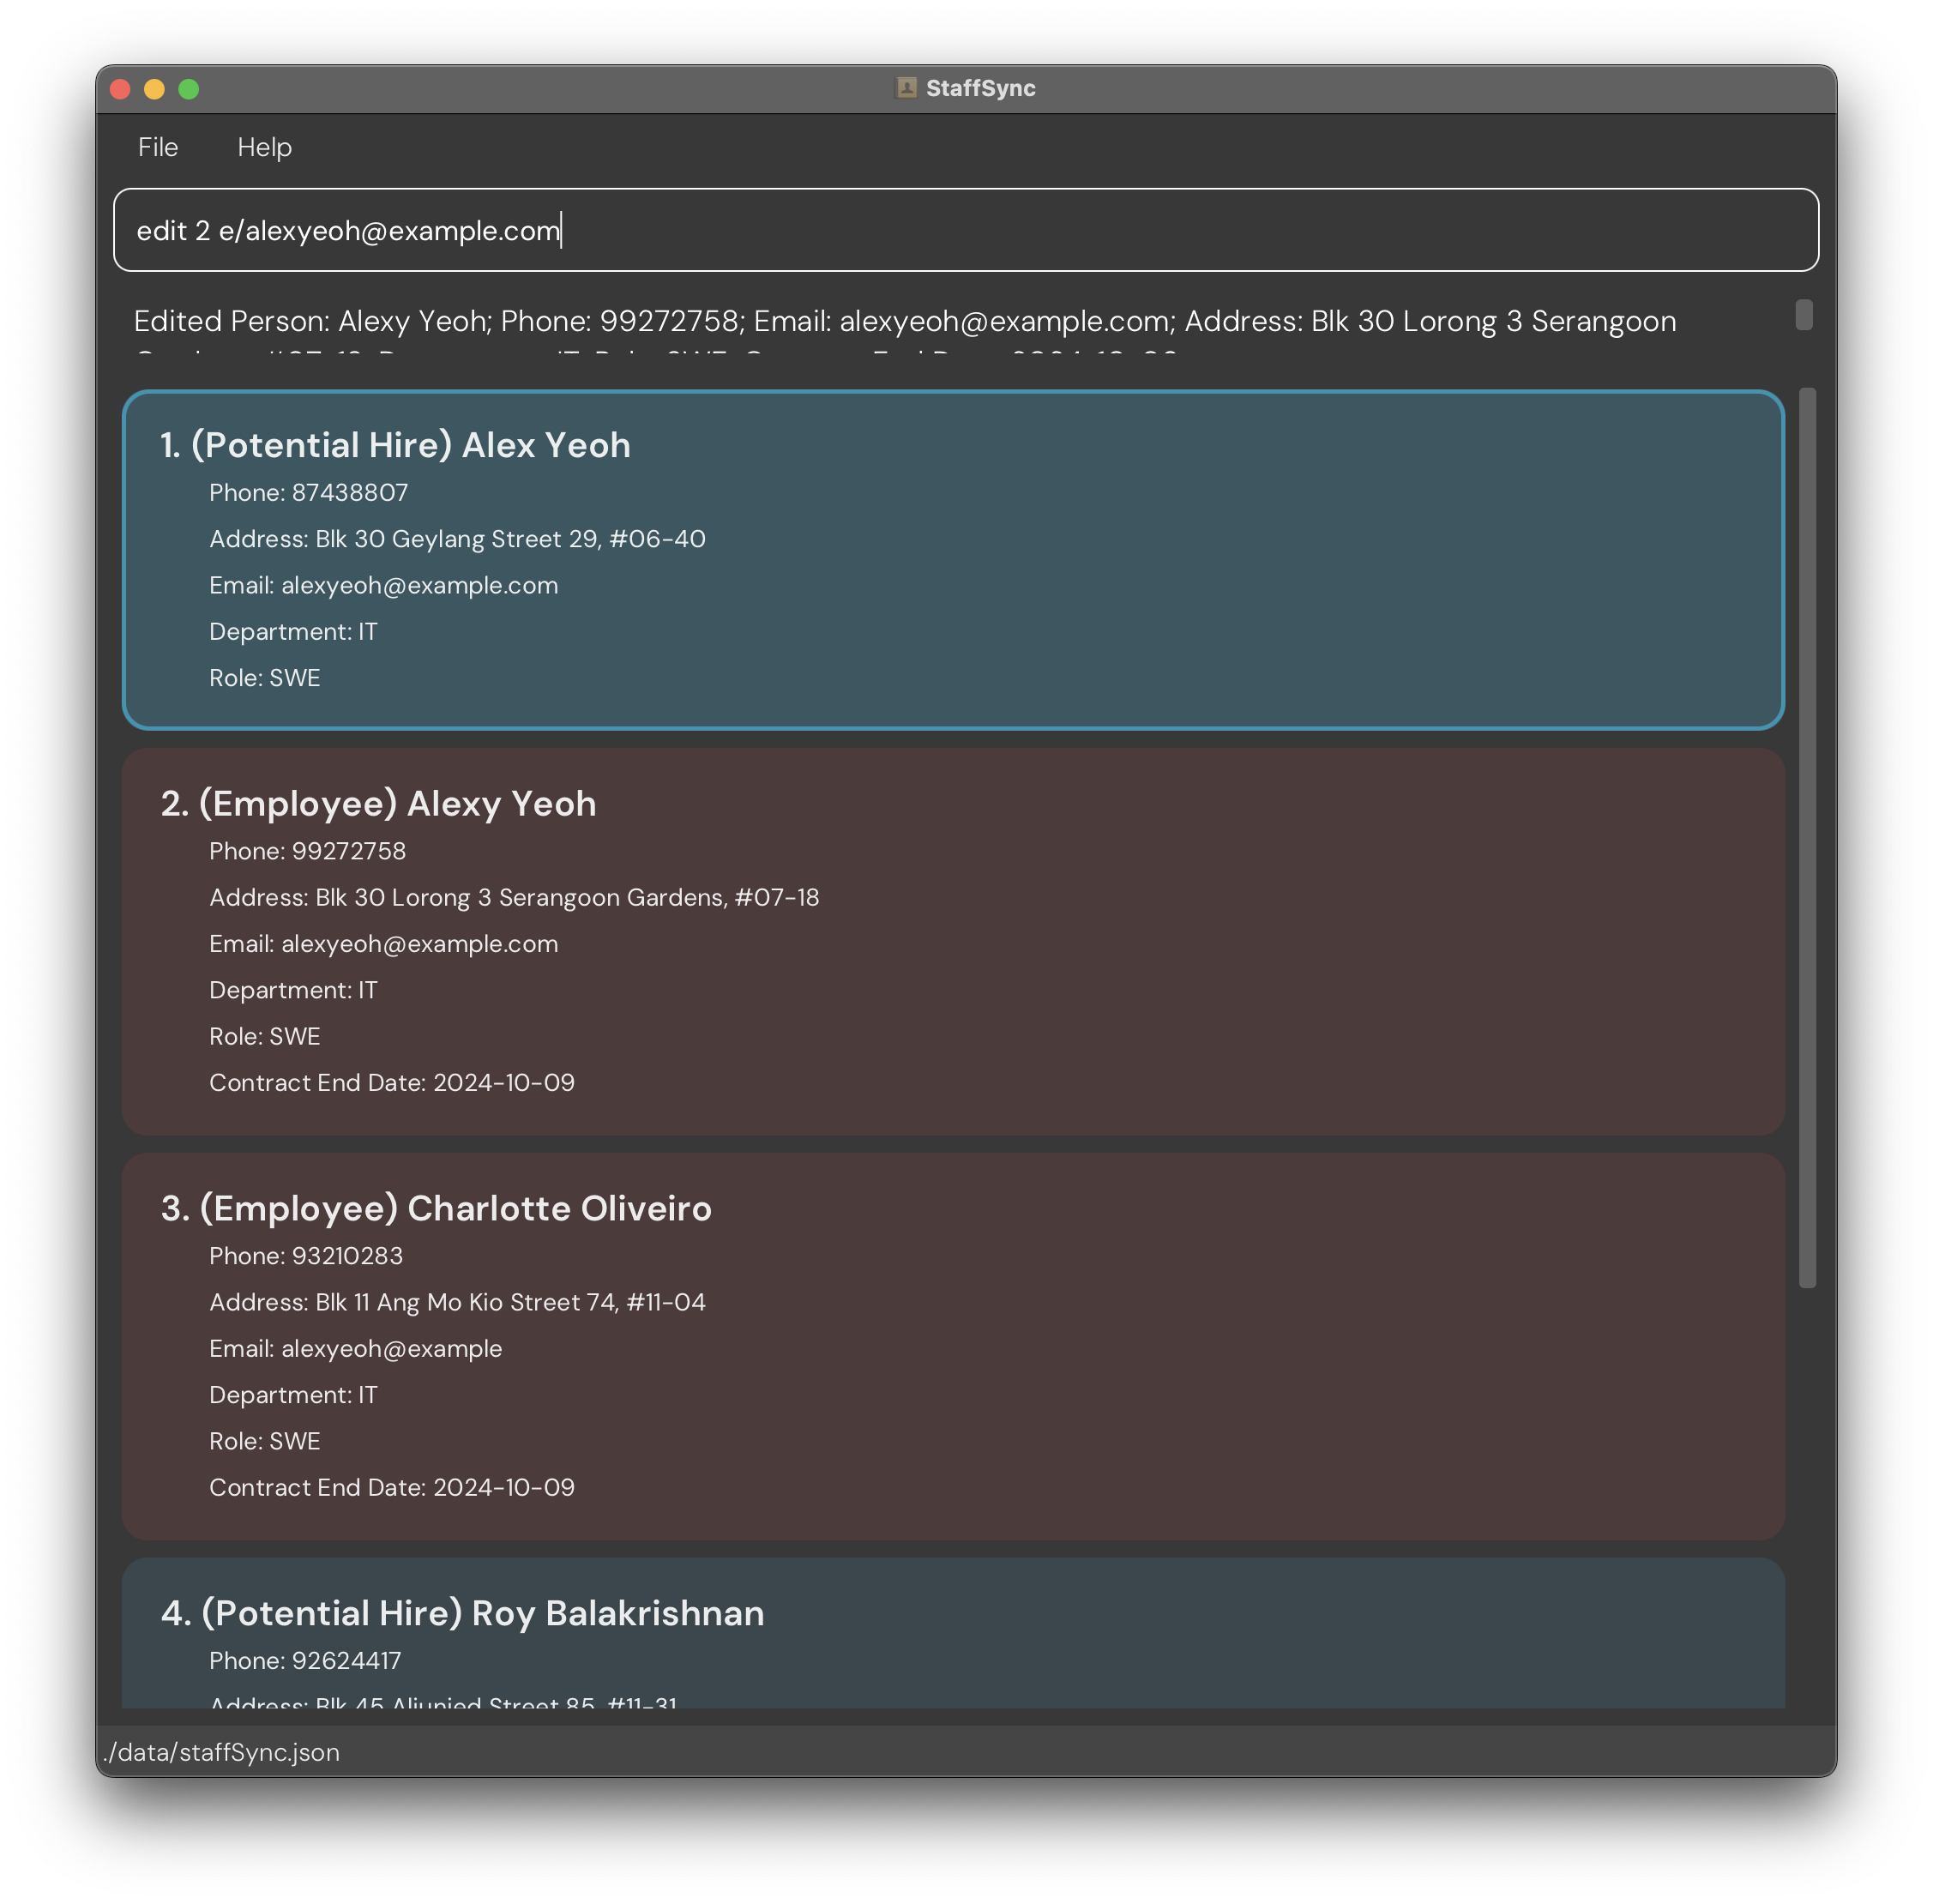Open the File menu
1933x1904 pixels.
click(x=158, y=147)
